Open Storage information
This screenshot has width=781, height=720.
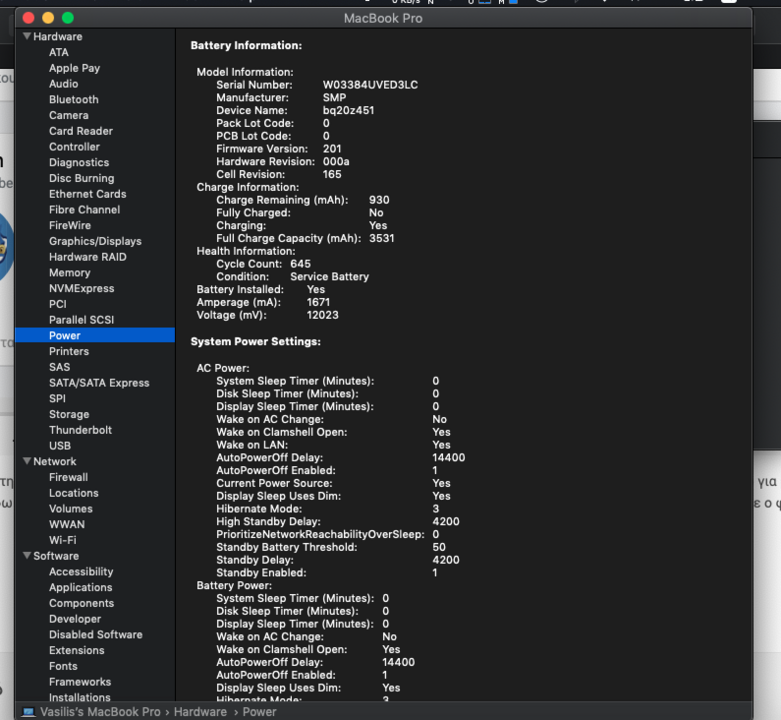(69, 414)
